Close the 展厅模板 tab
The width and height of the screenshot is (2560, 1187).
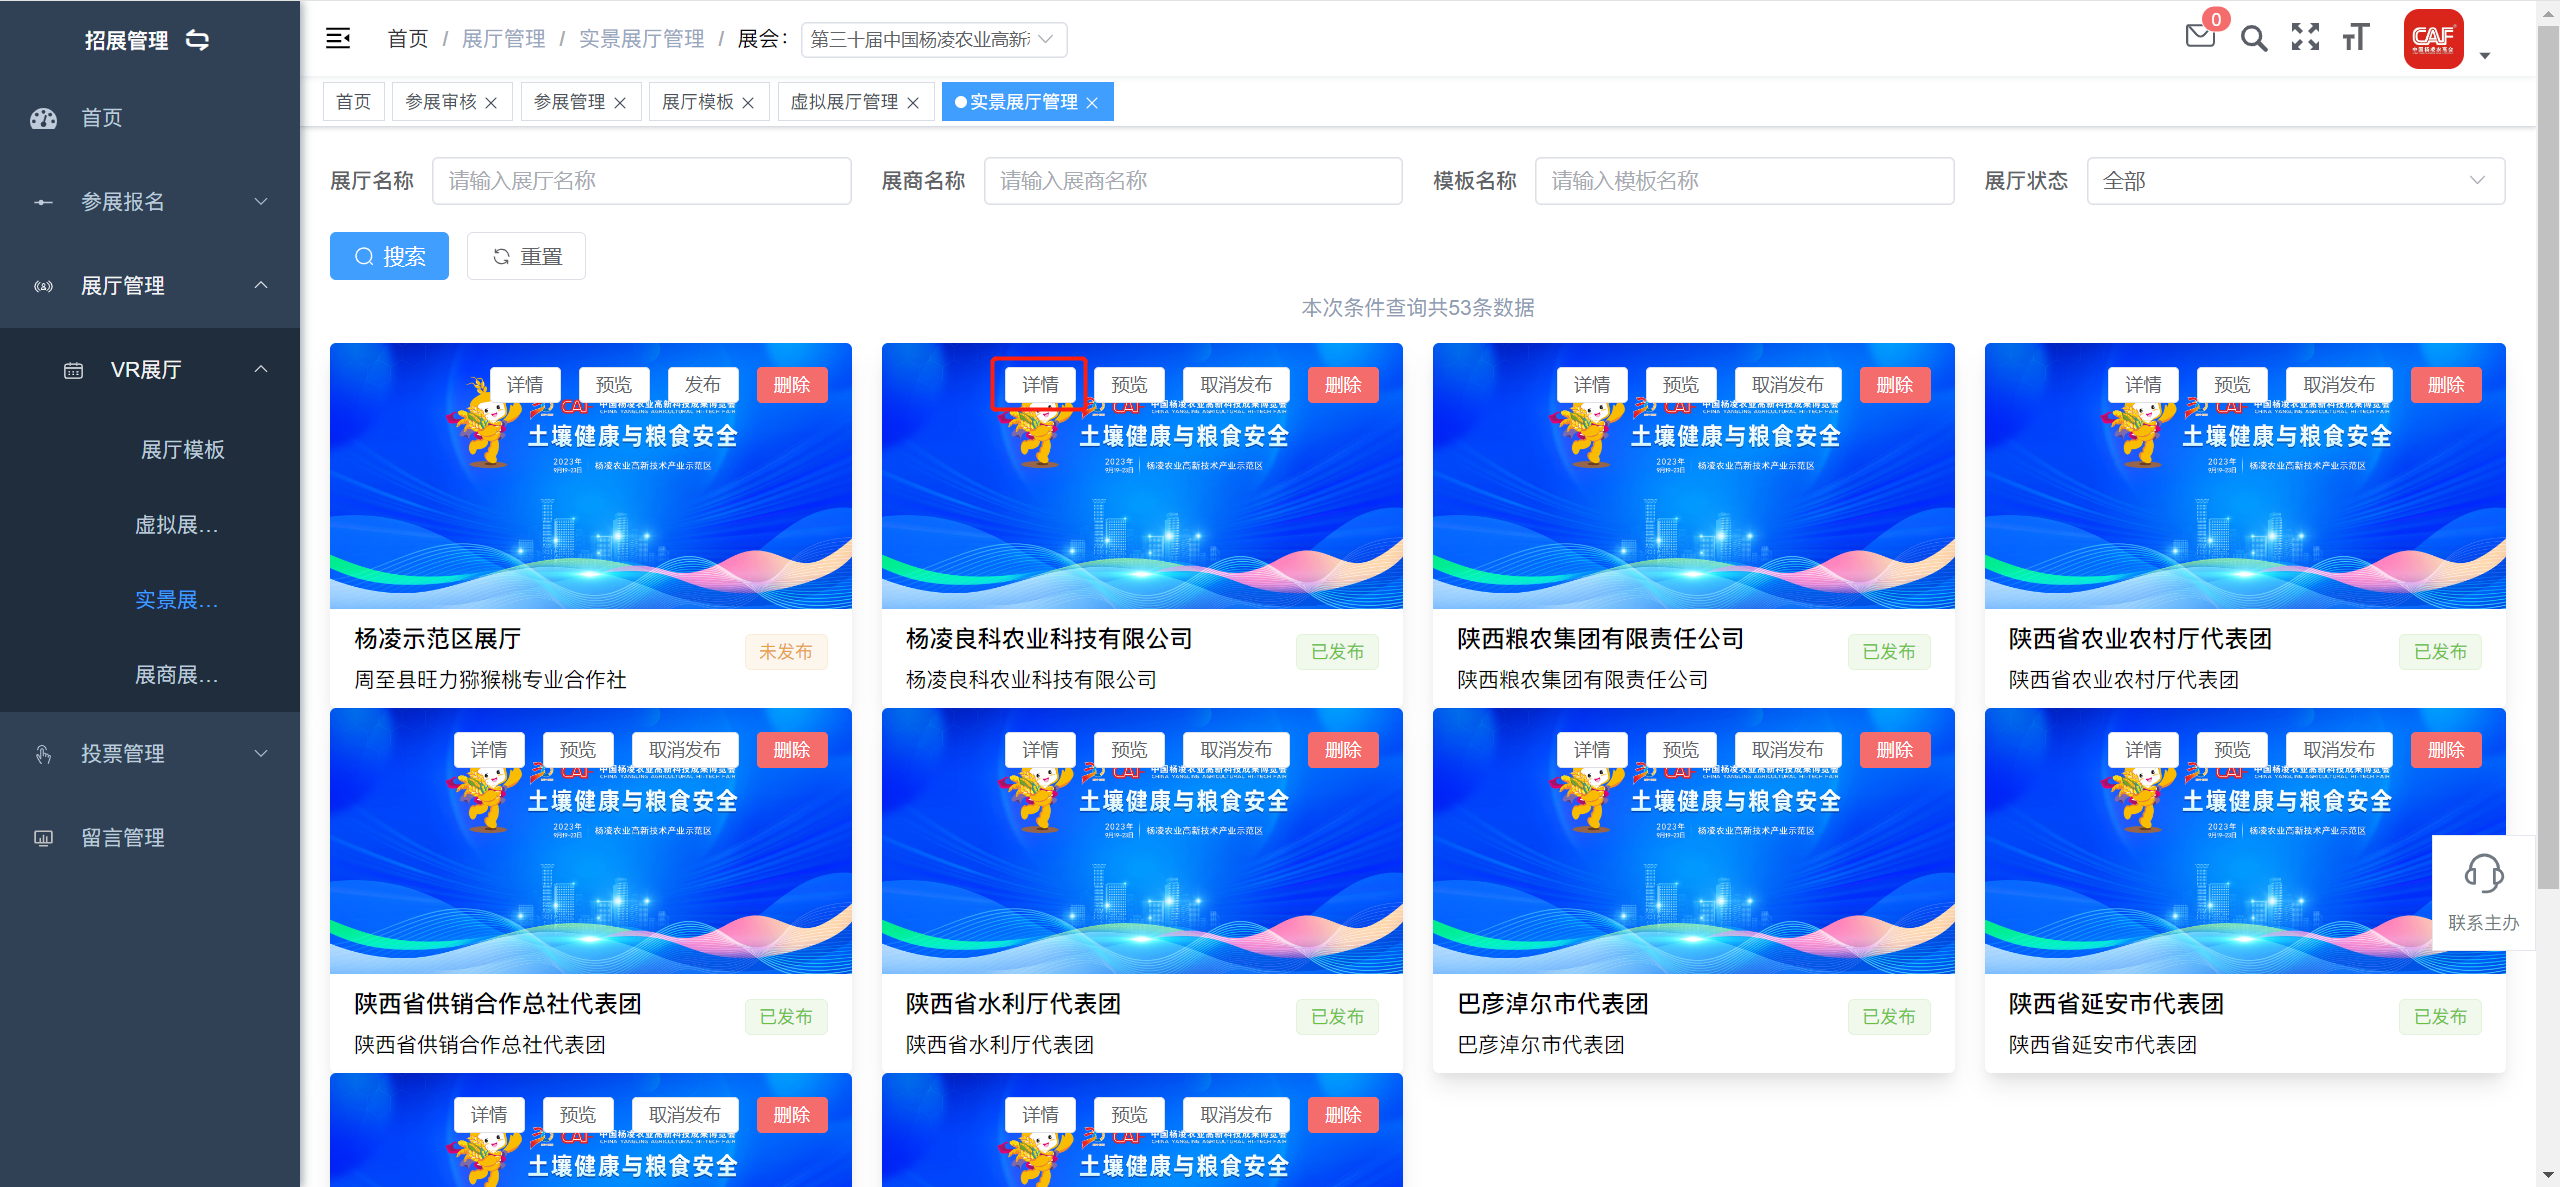pos(748,103)
